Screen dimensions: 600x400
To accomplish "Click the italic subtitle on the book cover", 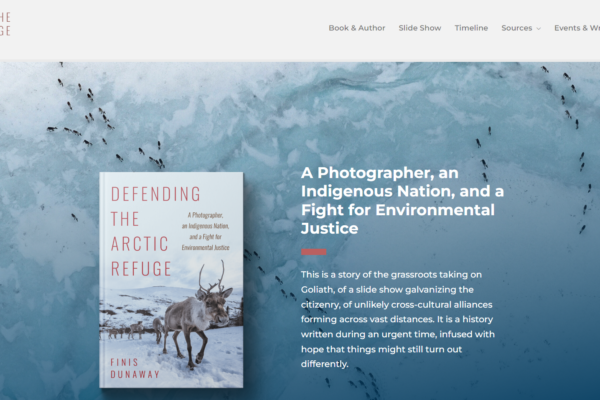I will (205, 231).
